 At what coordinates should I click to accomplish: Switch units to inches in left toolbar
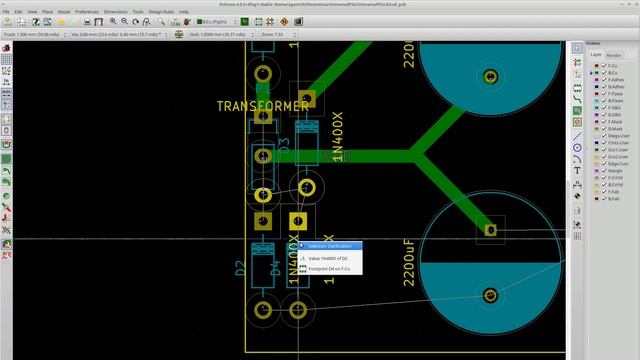(6, 82)
